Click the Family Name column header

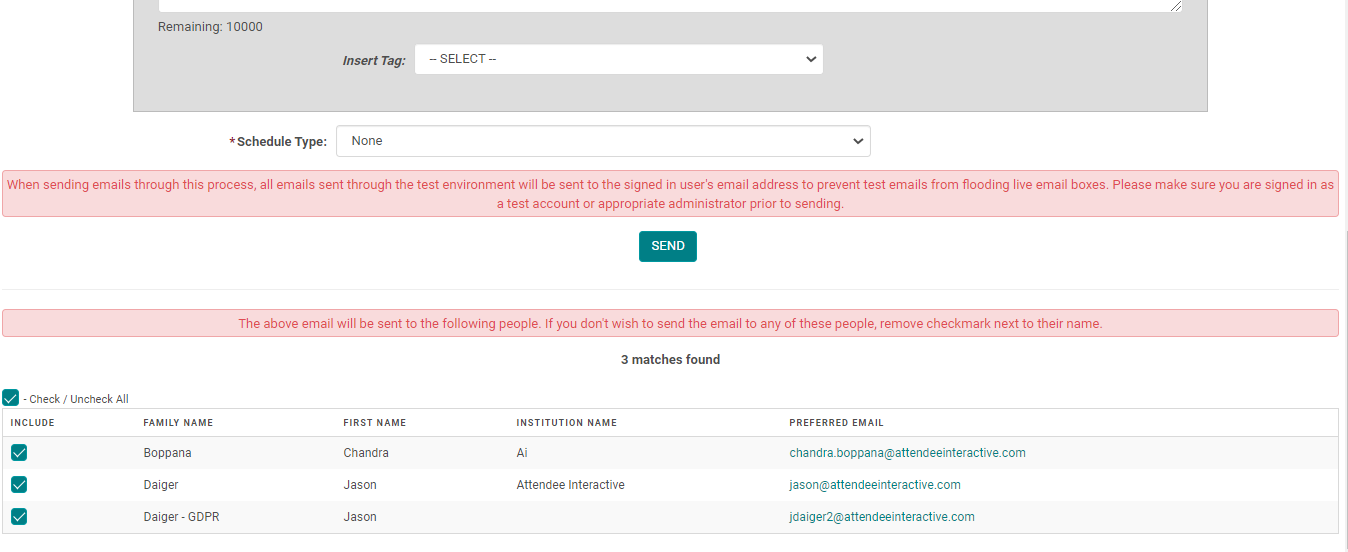pos(178,423)
